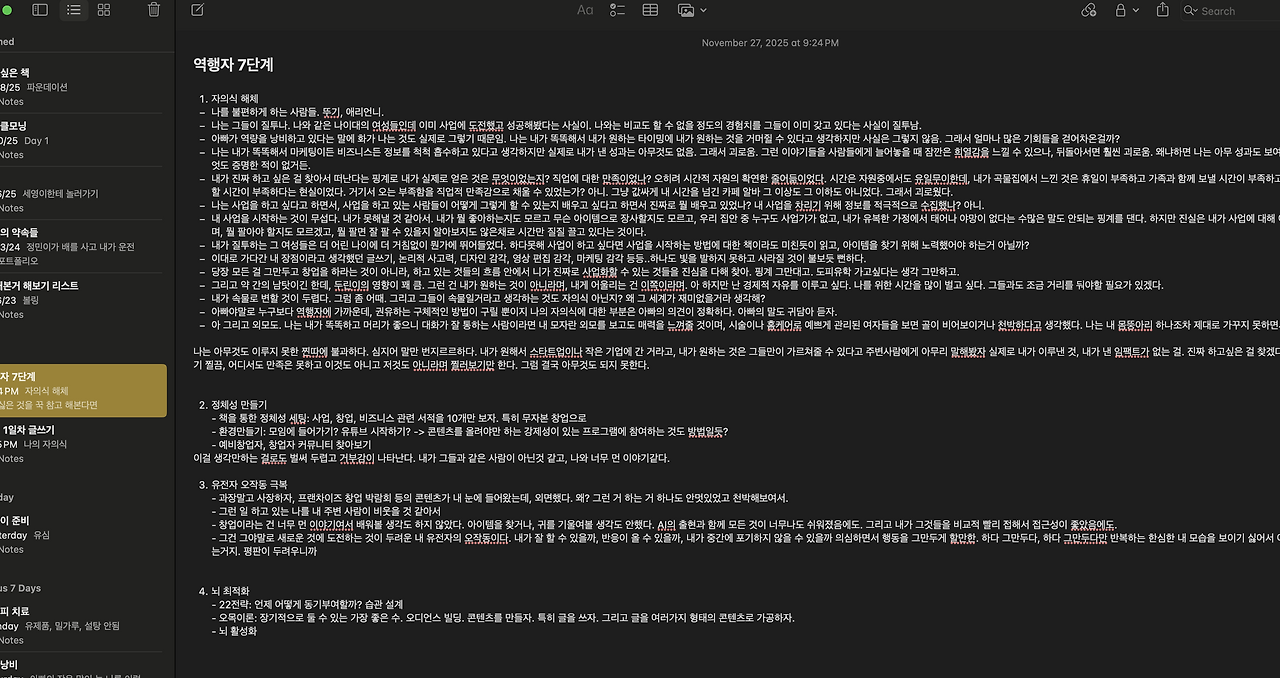The width and height of the screenshot is (1280, 678).
Task: Compose a new note
Action: pos(197,10)
